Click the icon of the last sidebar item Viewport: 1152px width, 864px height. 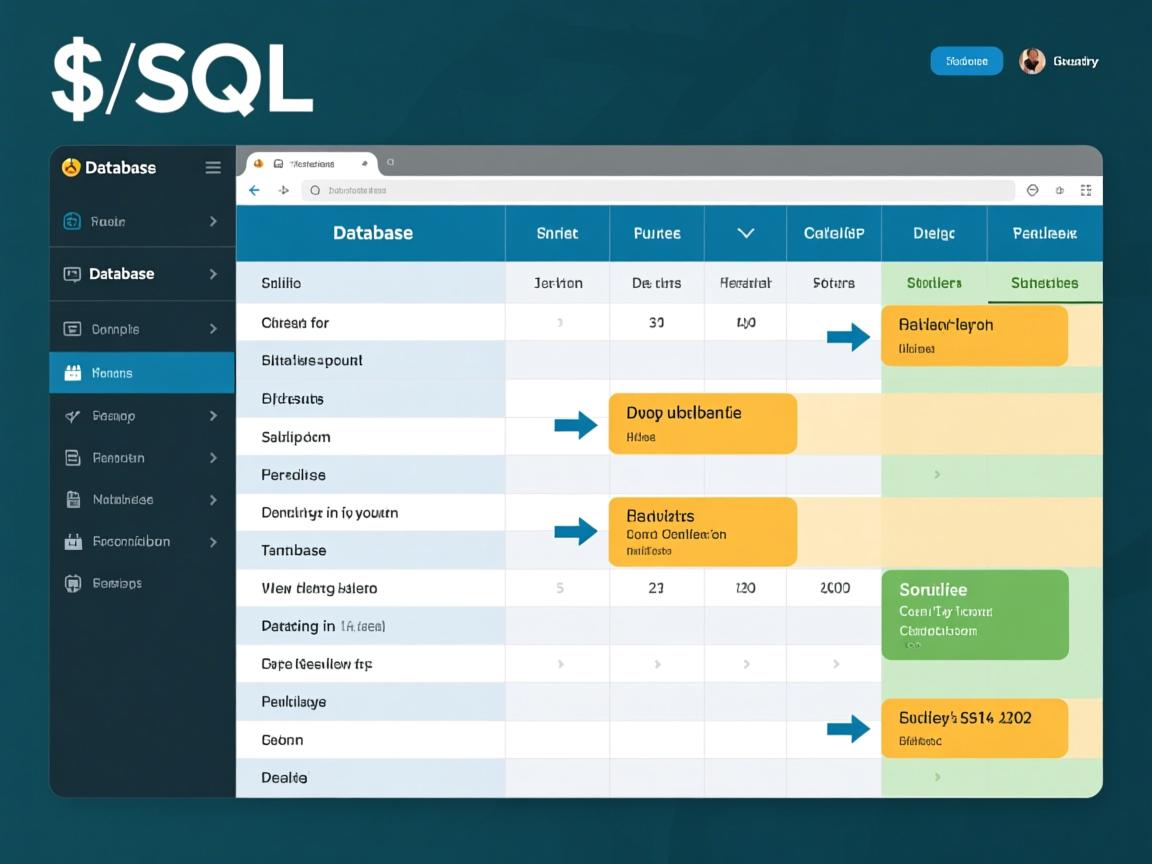point(72,583)
